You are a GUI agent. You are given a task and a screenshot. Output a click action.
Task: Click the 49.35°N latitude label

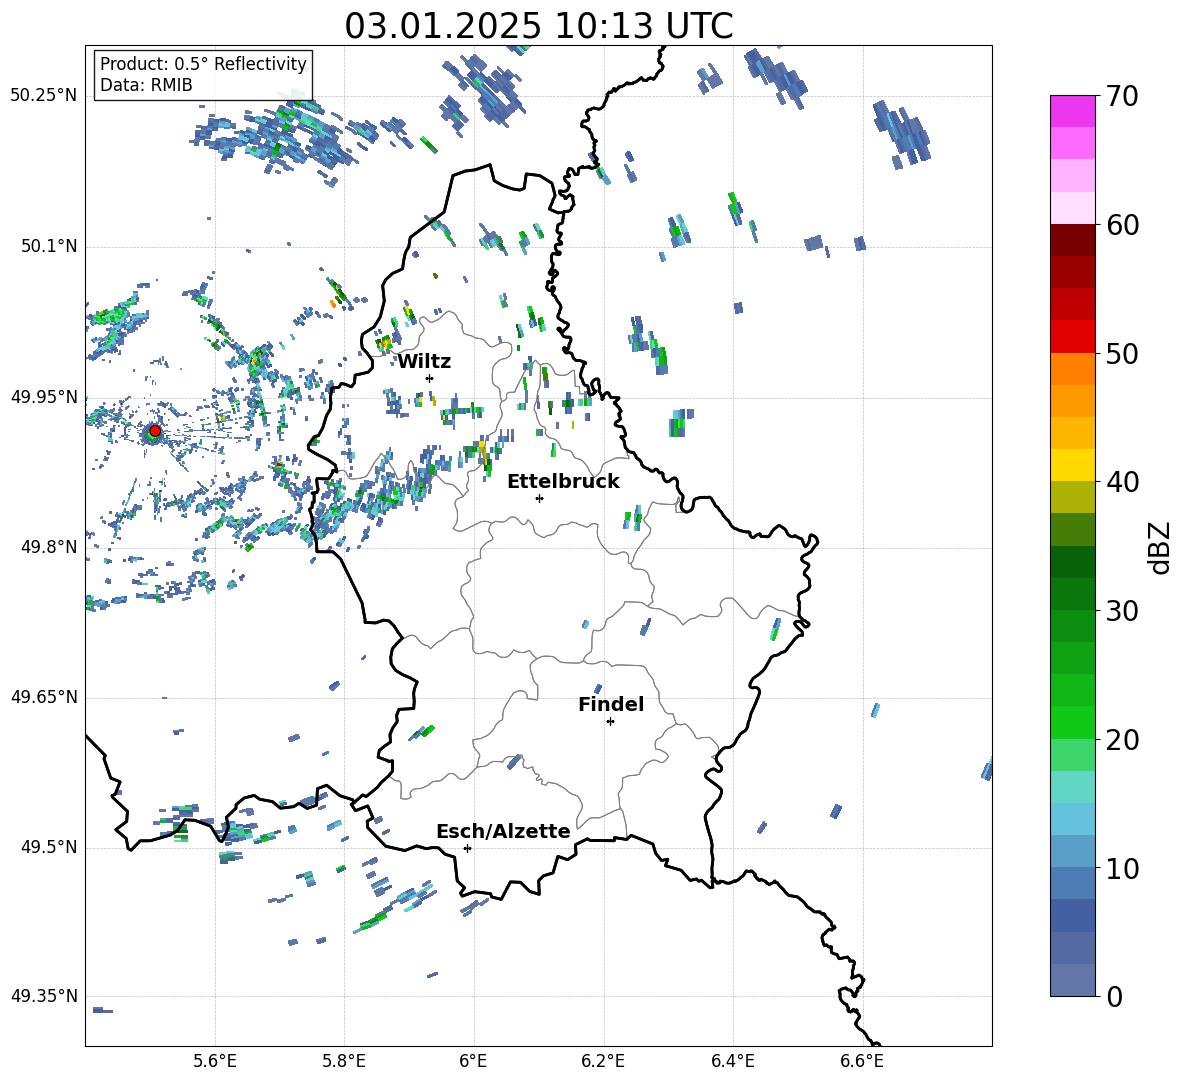click(x=44, y=996)
